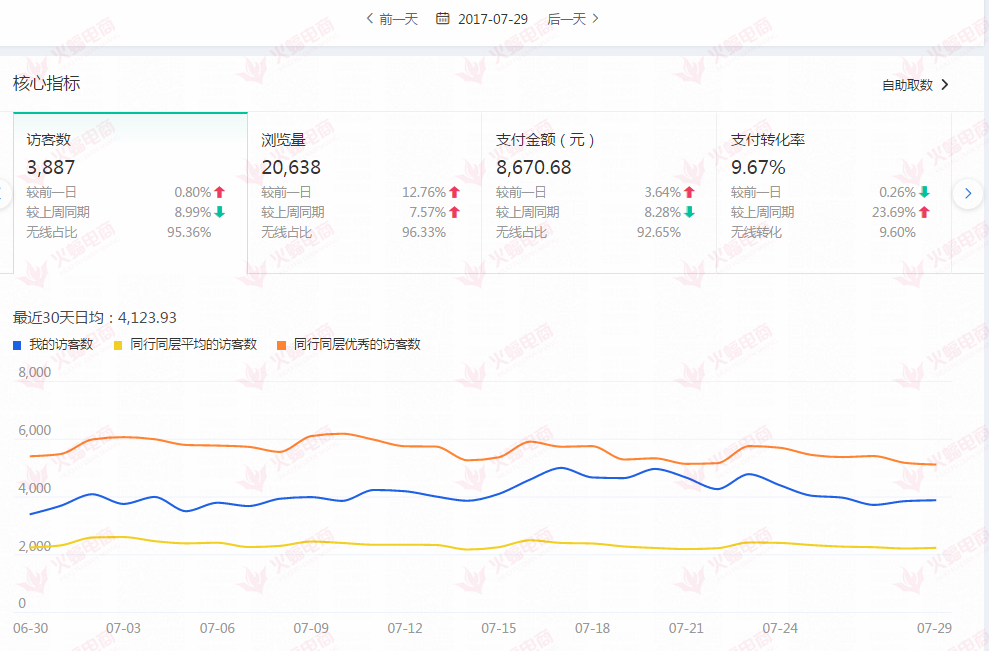Click the date field 2017-07-29

[489, 19]
